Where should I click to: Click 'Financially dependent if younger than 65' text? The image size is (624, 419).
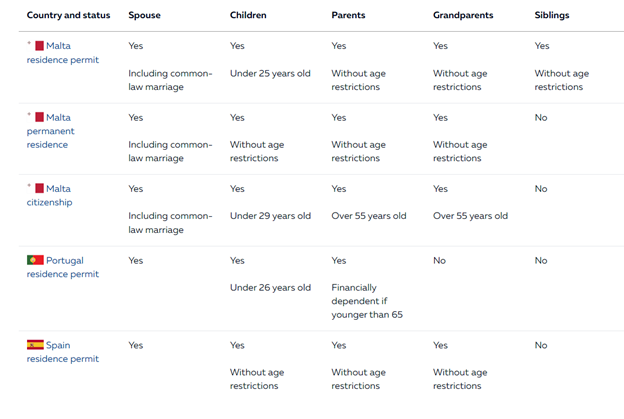(367, 301)
